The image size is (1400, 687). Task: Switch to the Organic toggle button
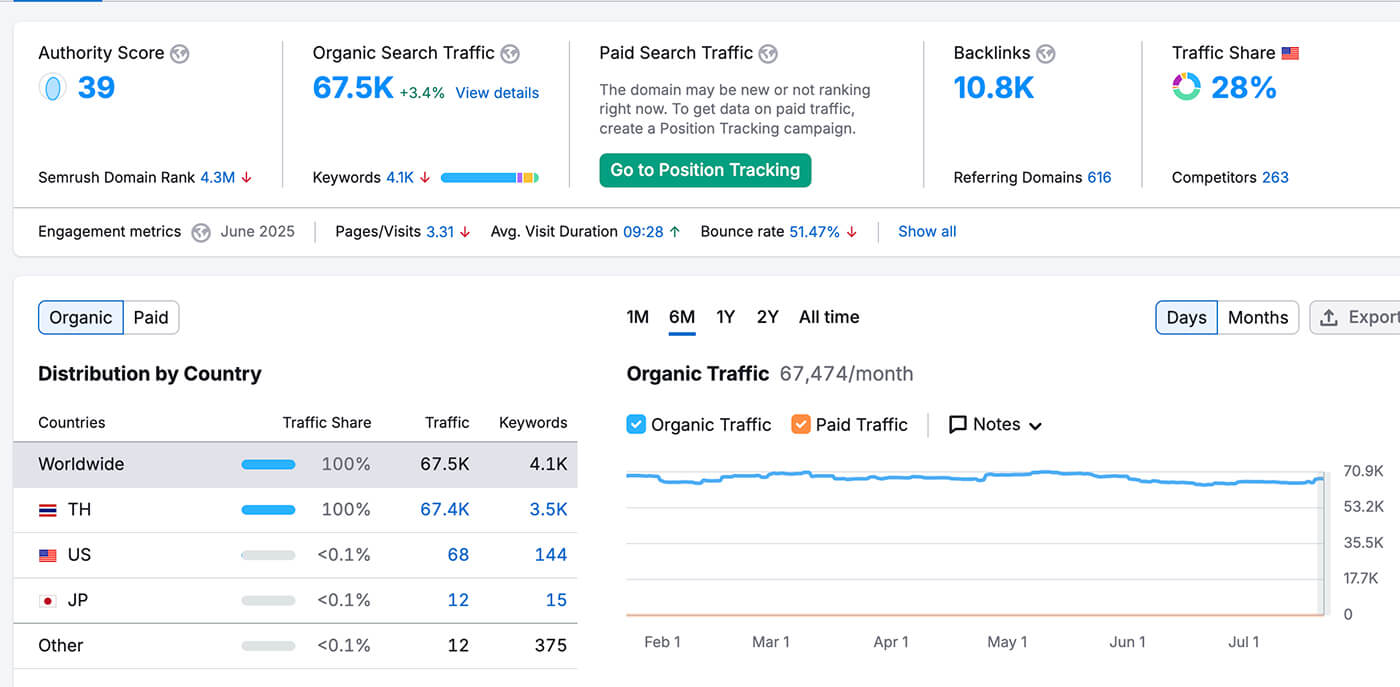click(81, 318)
